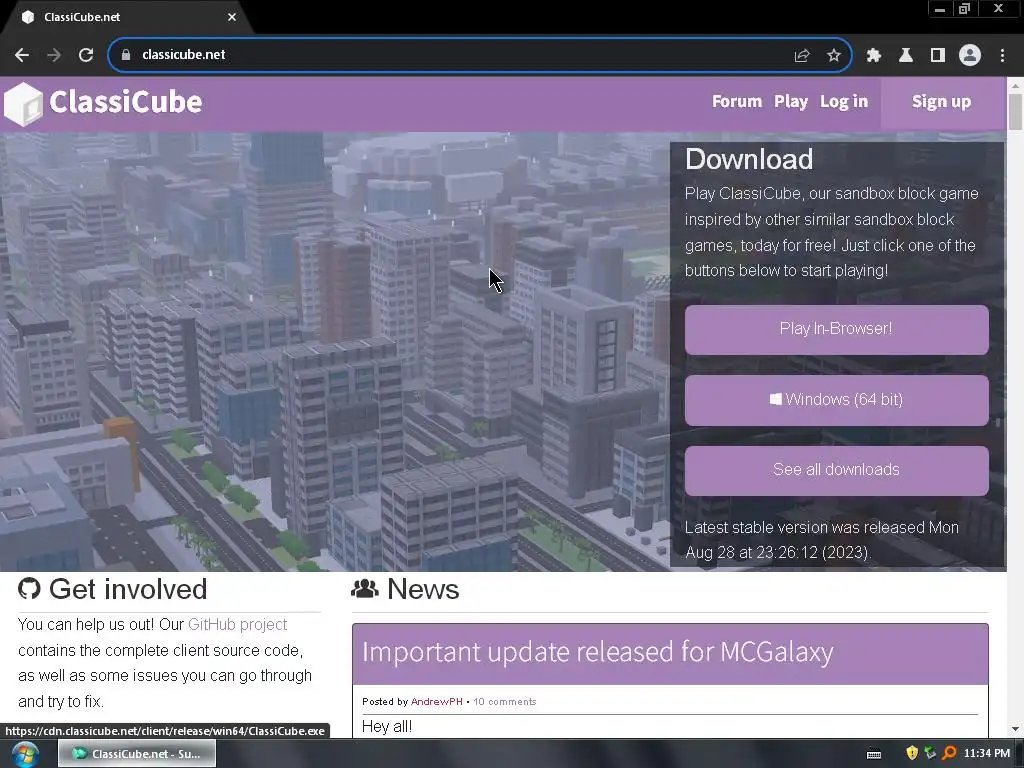Click the browser back arrow
Screen dimensions: 1024x768
click(x=22, y=55)
